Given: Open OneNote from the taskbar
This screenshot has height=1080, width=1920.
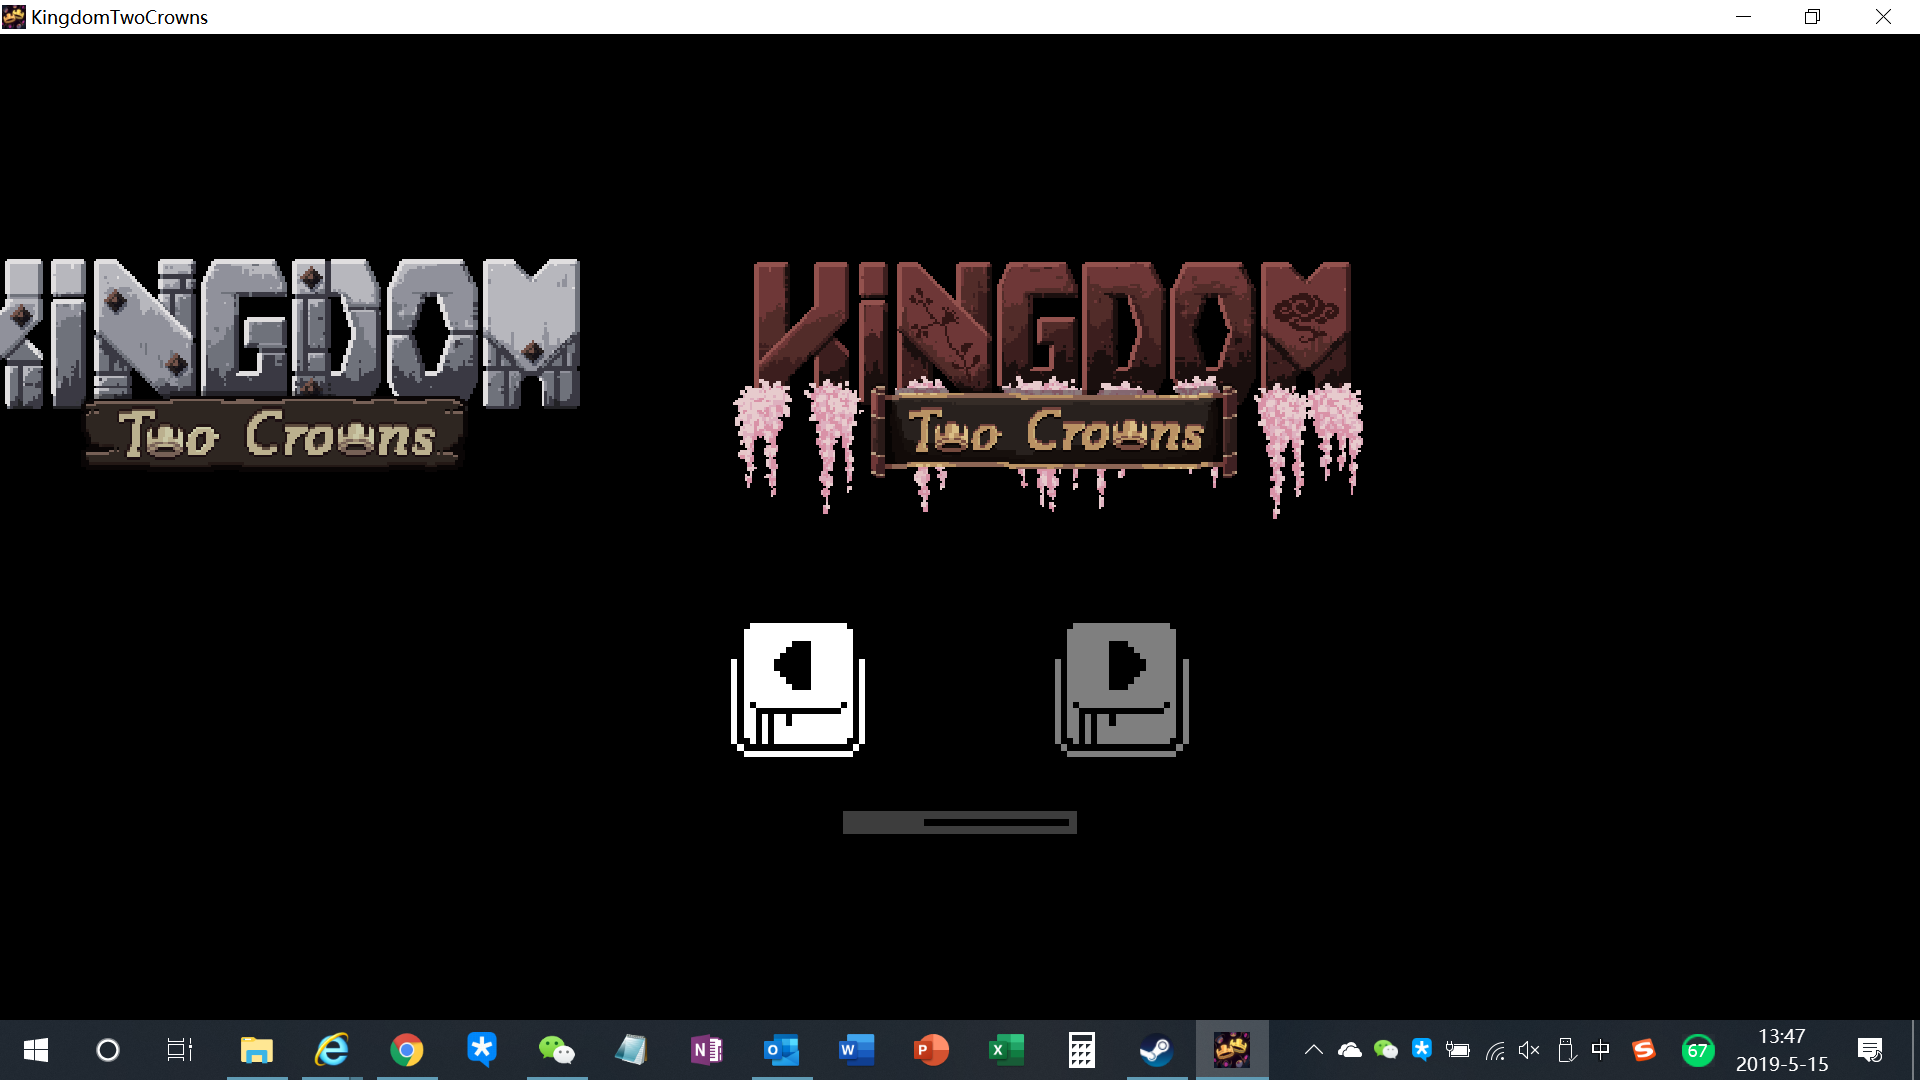Looking at the screenshot, I should [x=707, y=1050].
